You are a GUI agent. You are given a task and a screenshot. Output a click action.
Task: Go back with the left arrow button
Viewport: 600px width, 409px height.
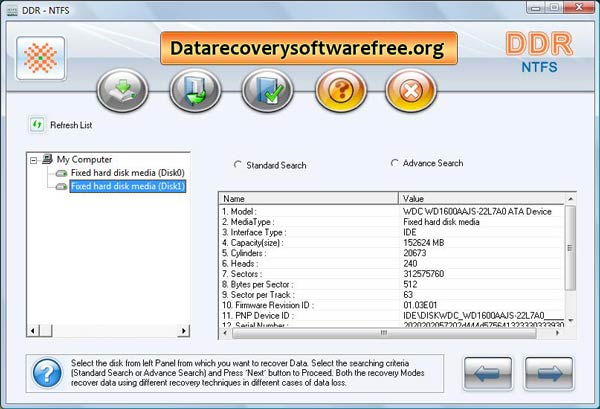[488, 373]
